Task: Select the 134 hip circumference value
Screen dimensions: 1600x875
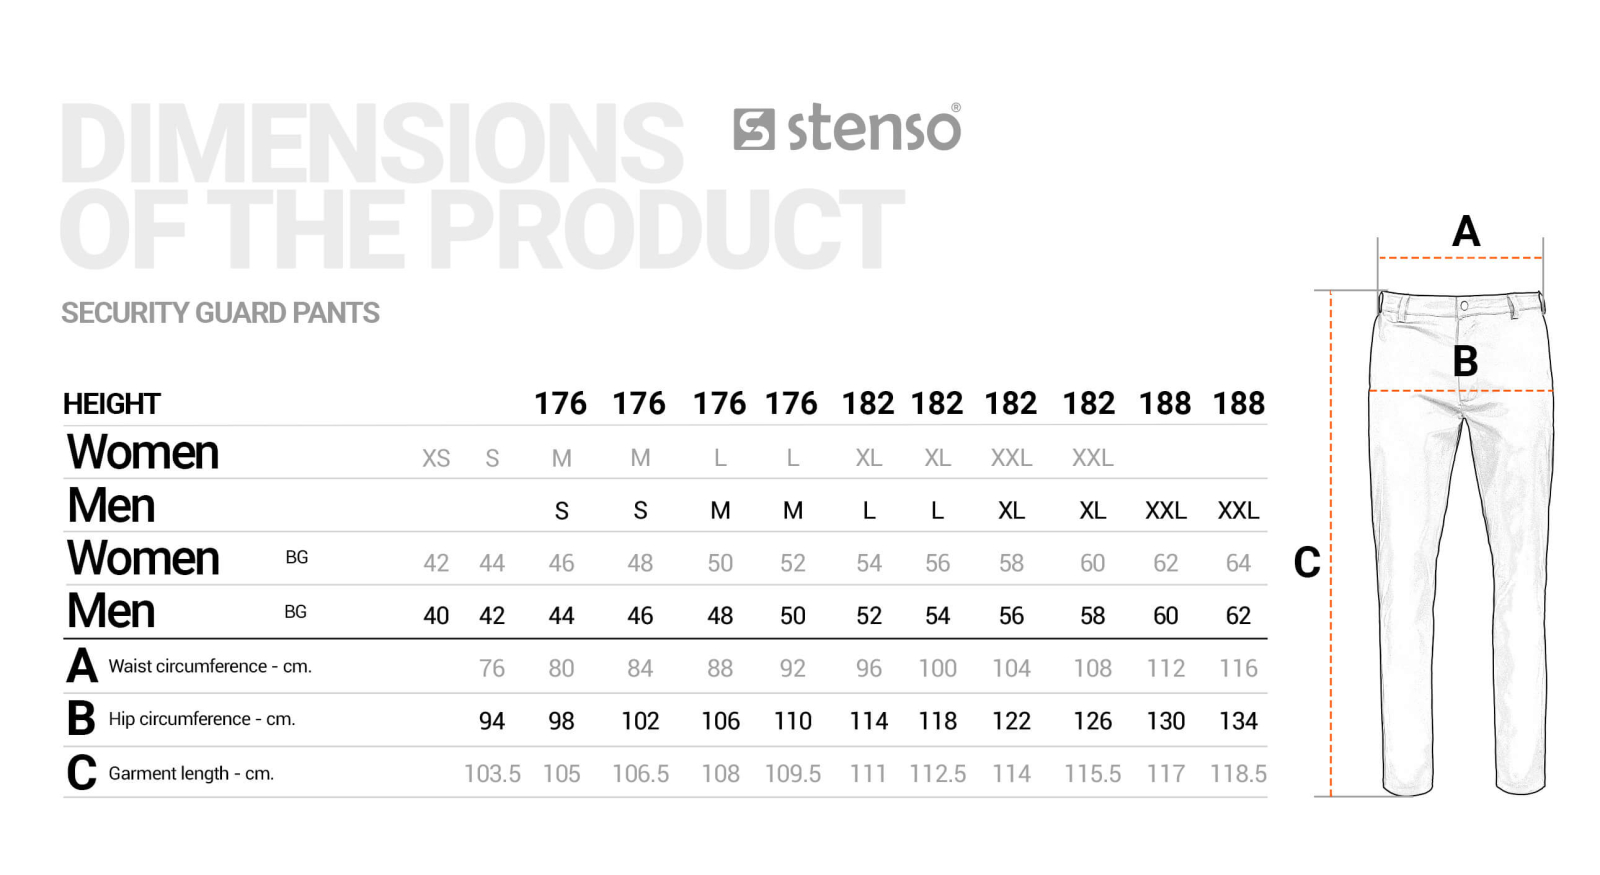Action: point(1238,721)
